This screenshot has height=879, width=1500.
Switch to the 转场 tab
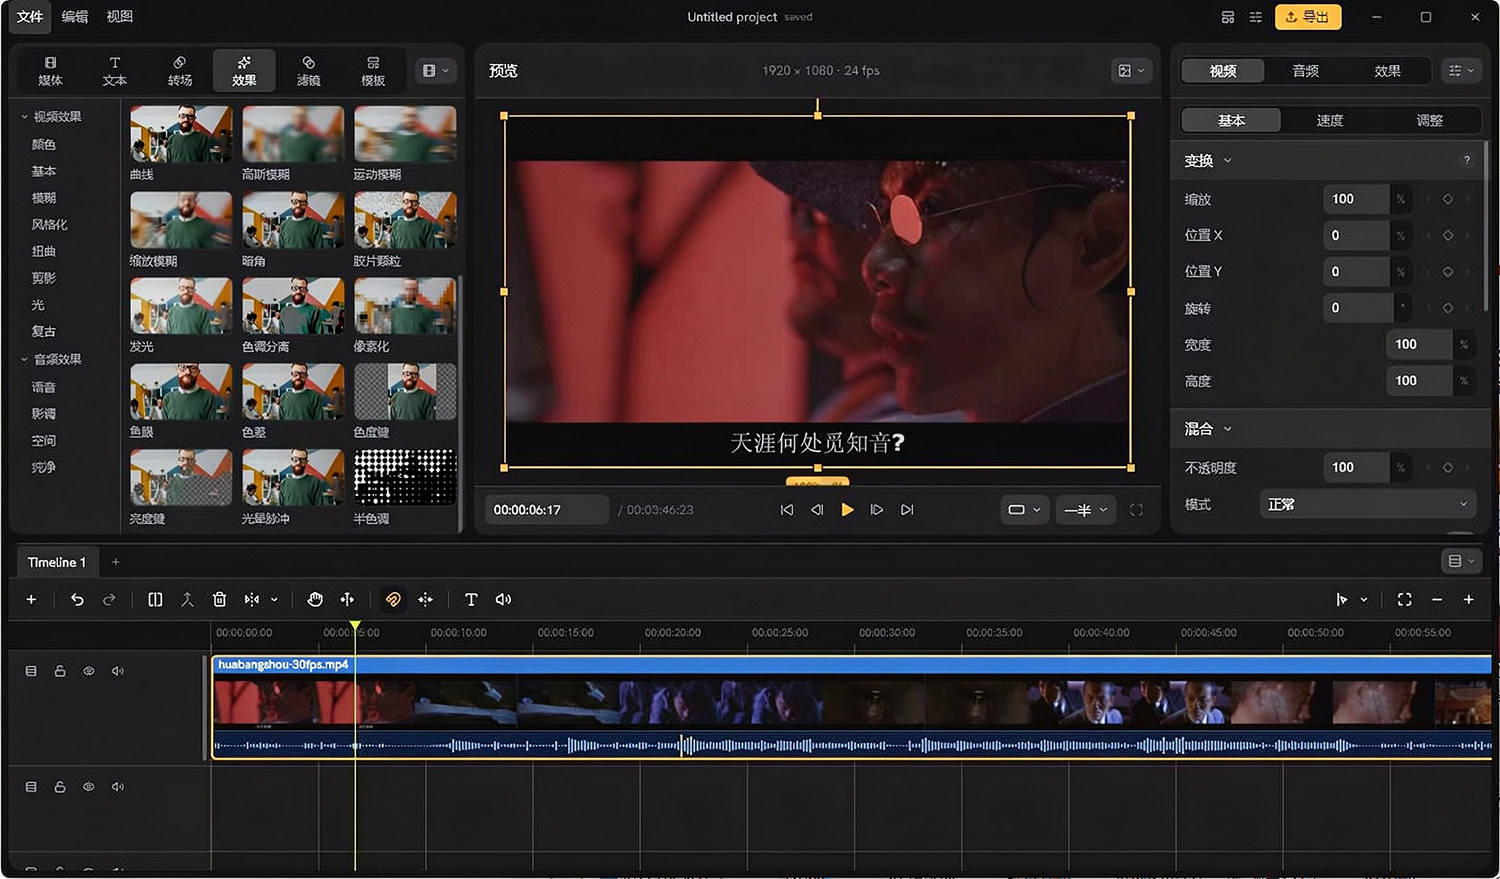point(180,71)
